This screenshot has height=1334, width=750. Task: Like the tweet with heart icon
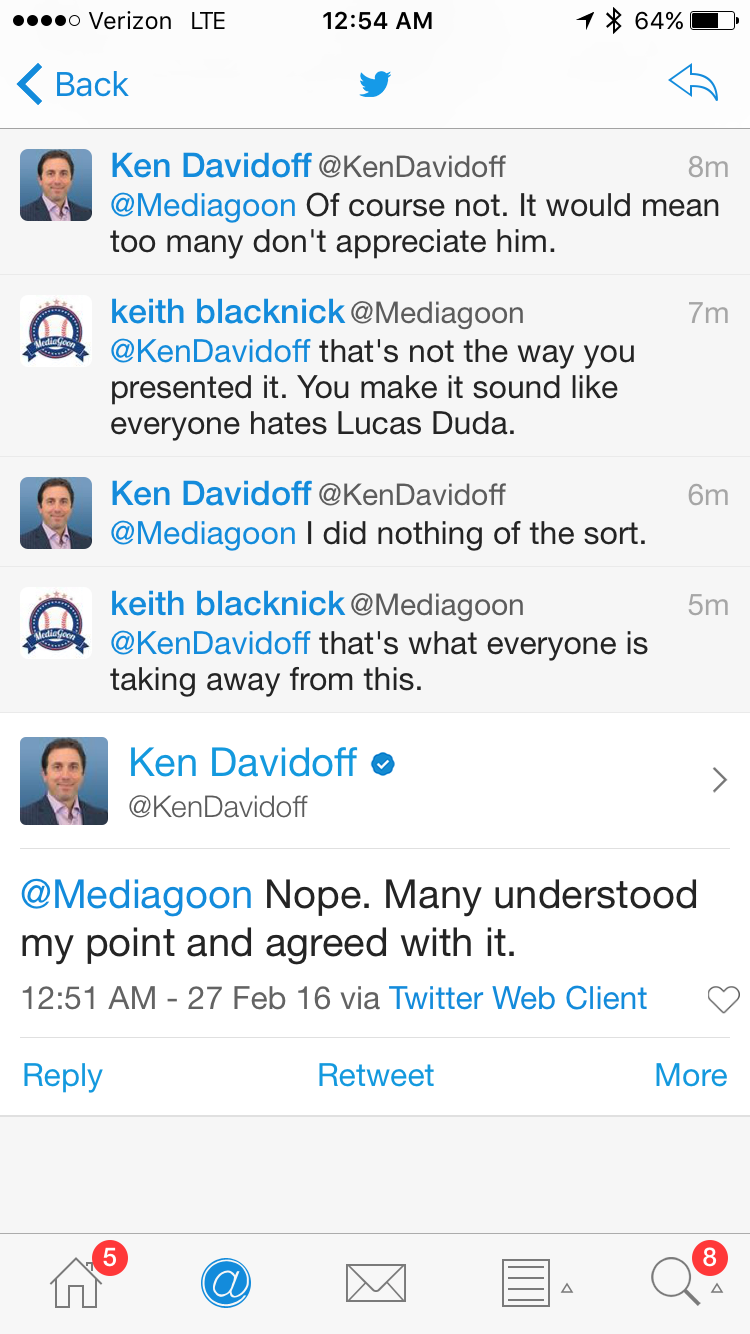point(722,999)
